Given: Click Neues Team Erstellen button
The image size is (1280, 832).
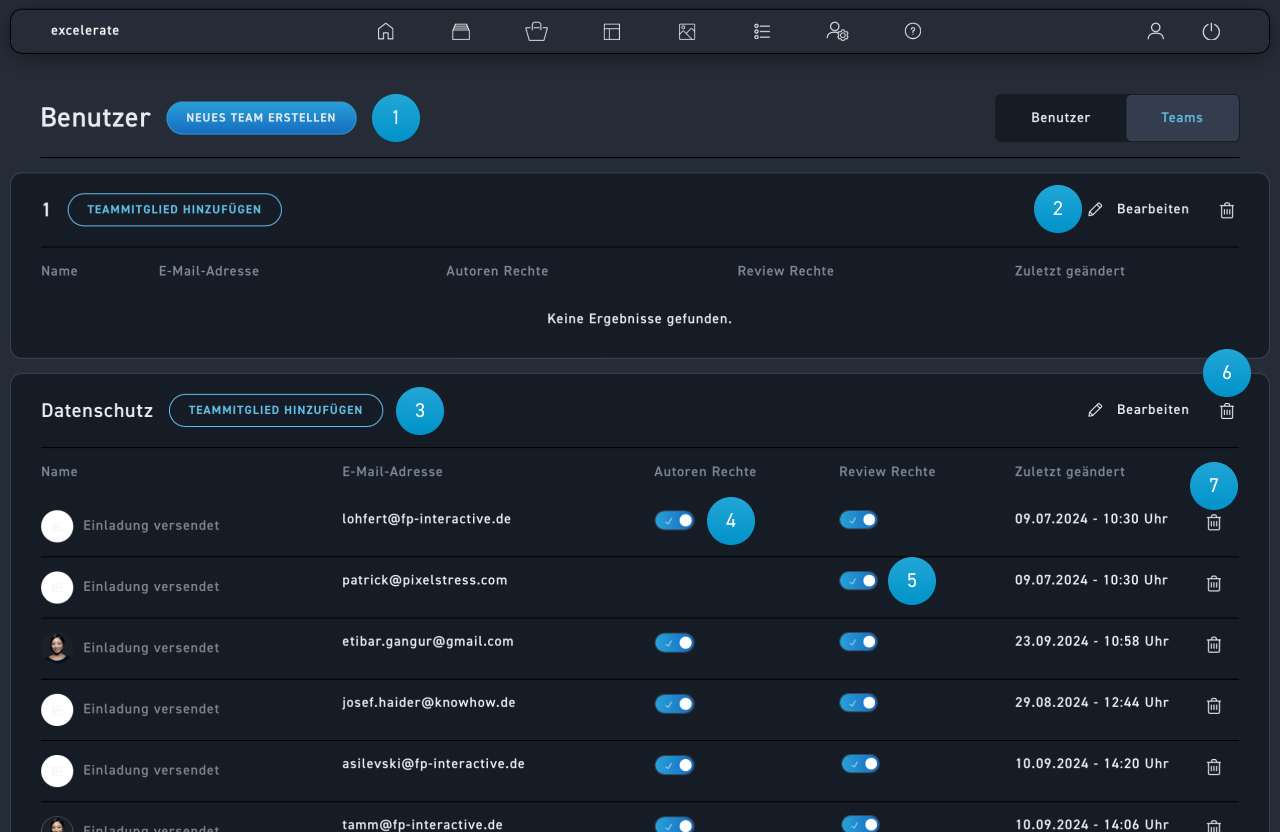Looking at the screenshot, I should 261,118.
